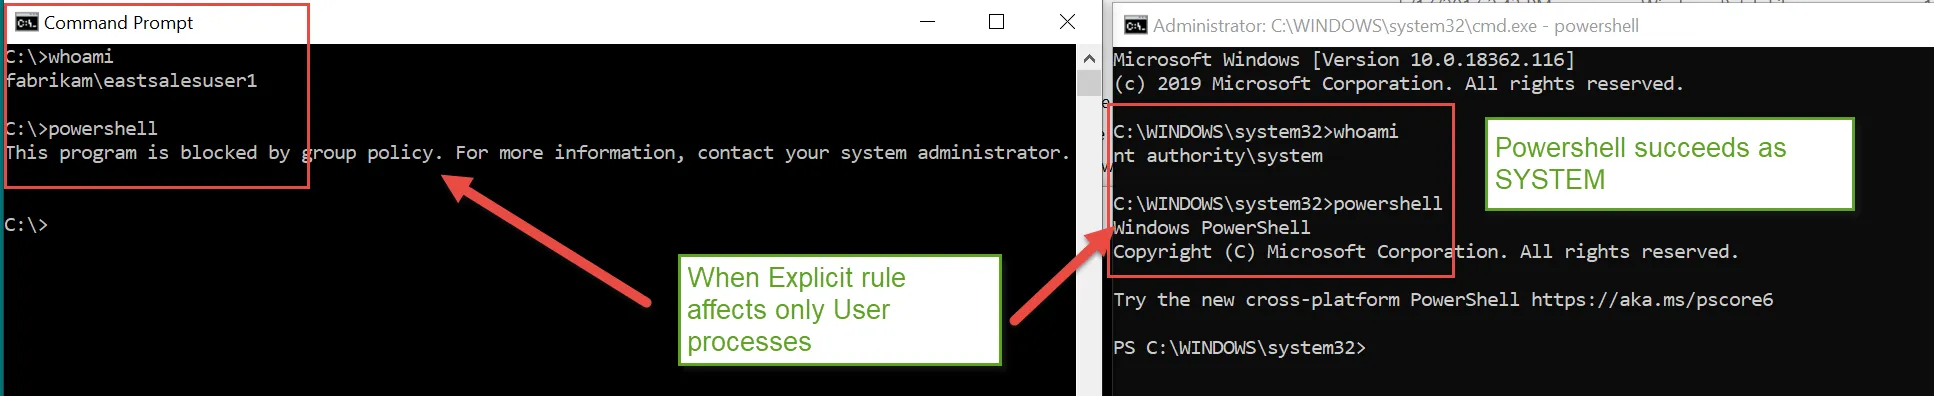The height and width of the screenshot is (396, 1934).
Task: Click the PS C:\WINDOWS\system32> prompt
Action: click(x=1239, y=348)
